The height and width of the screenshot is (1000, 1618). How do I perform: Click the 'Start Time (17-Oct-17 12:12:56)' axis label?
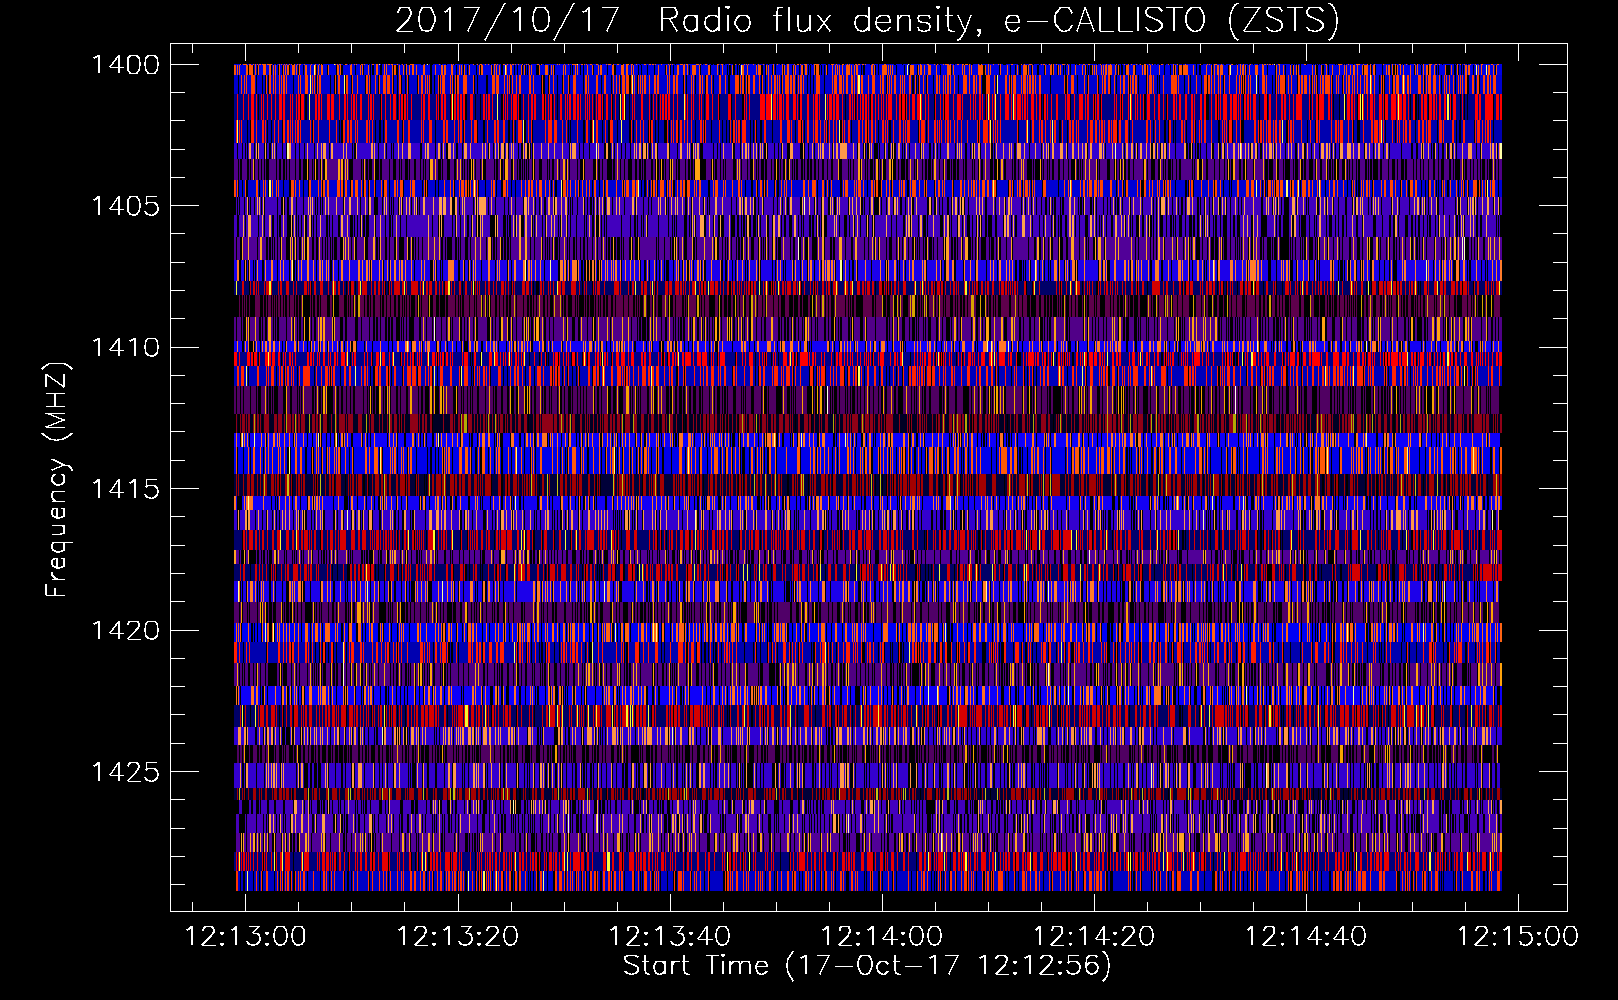tap(867, 966)
